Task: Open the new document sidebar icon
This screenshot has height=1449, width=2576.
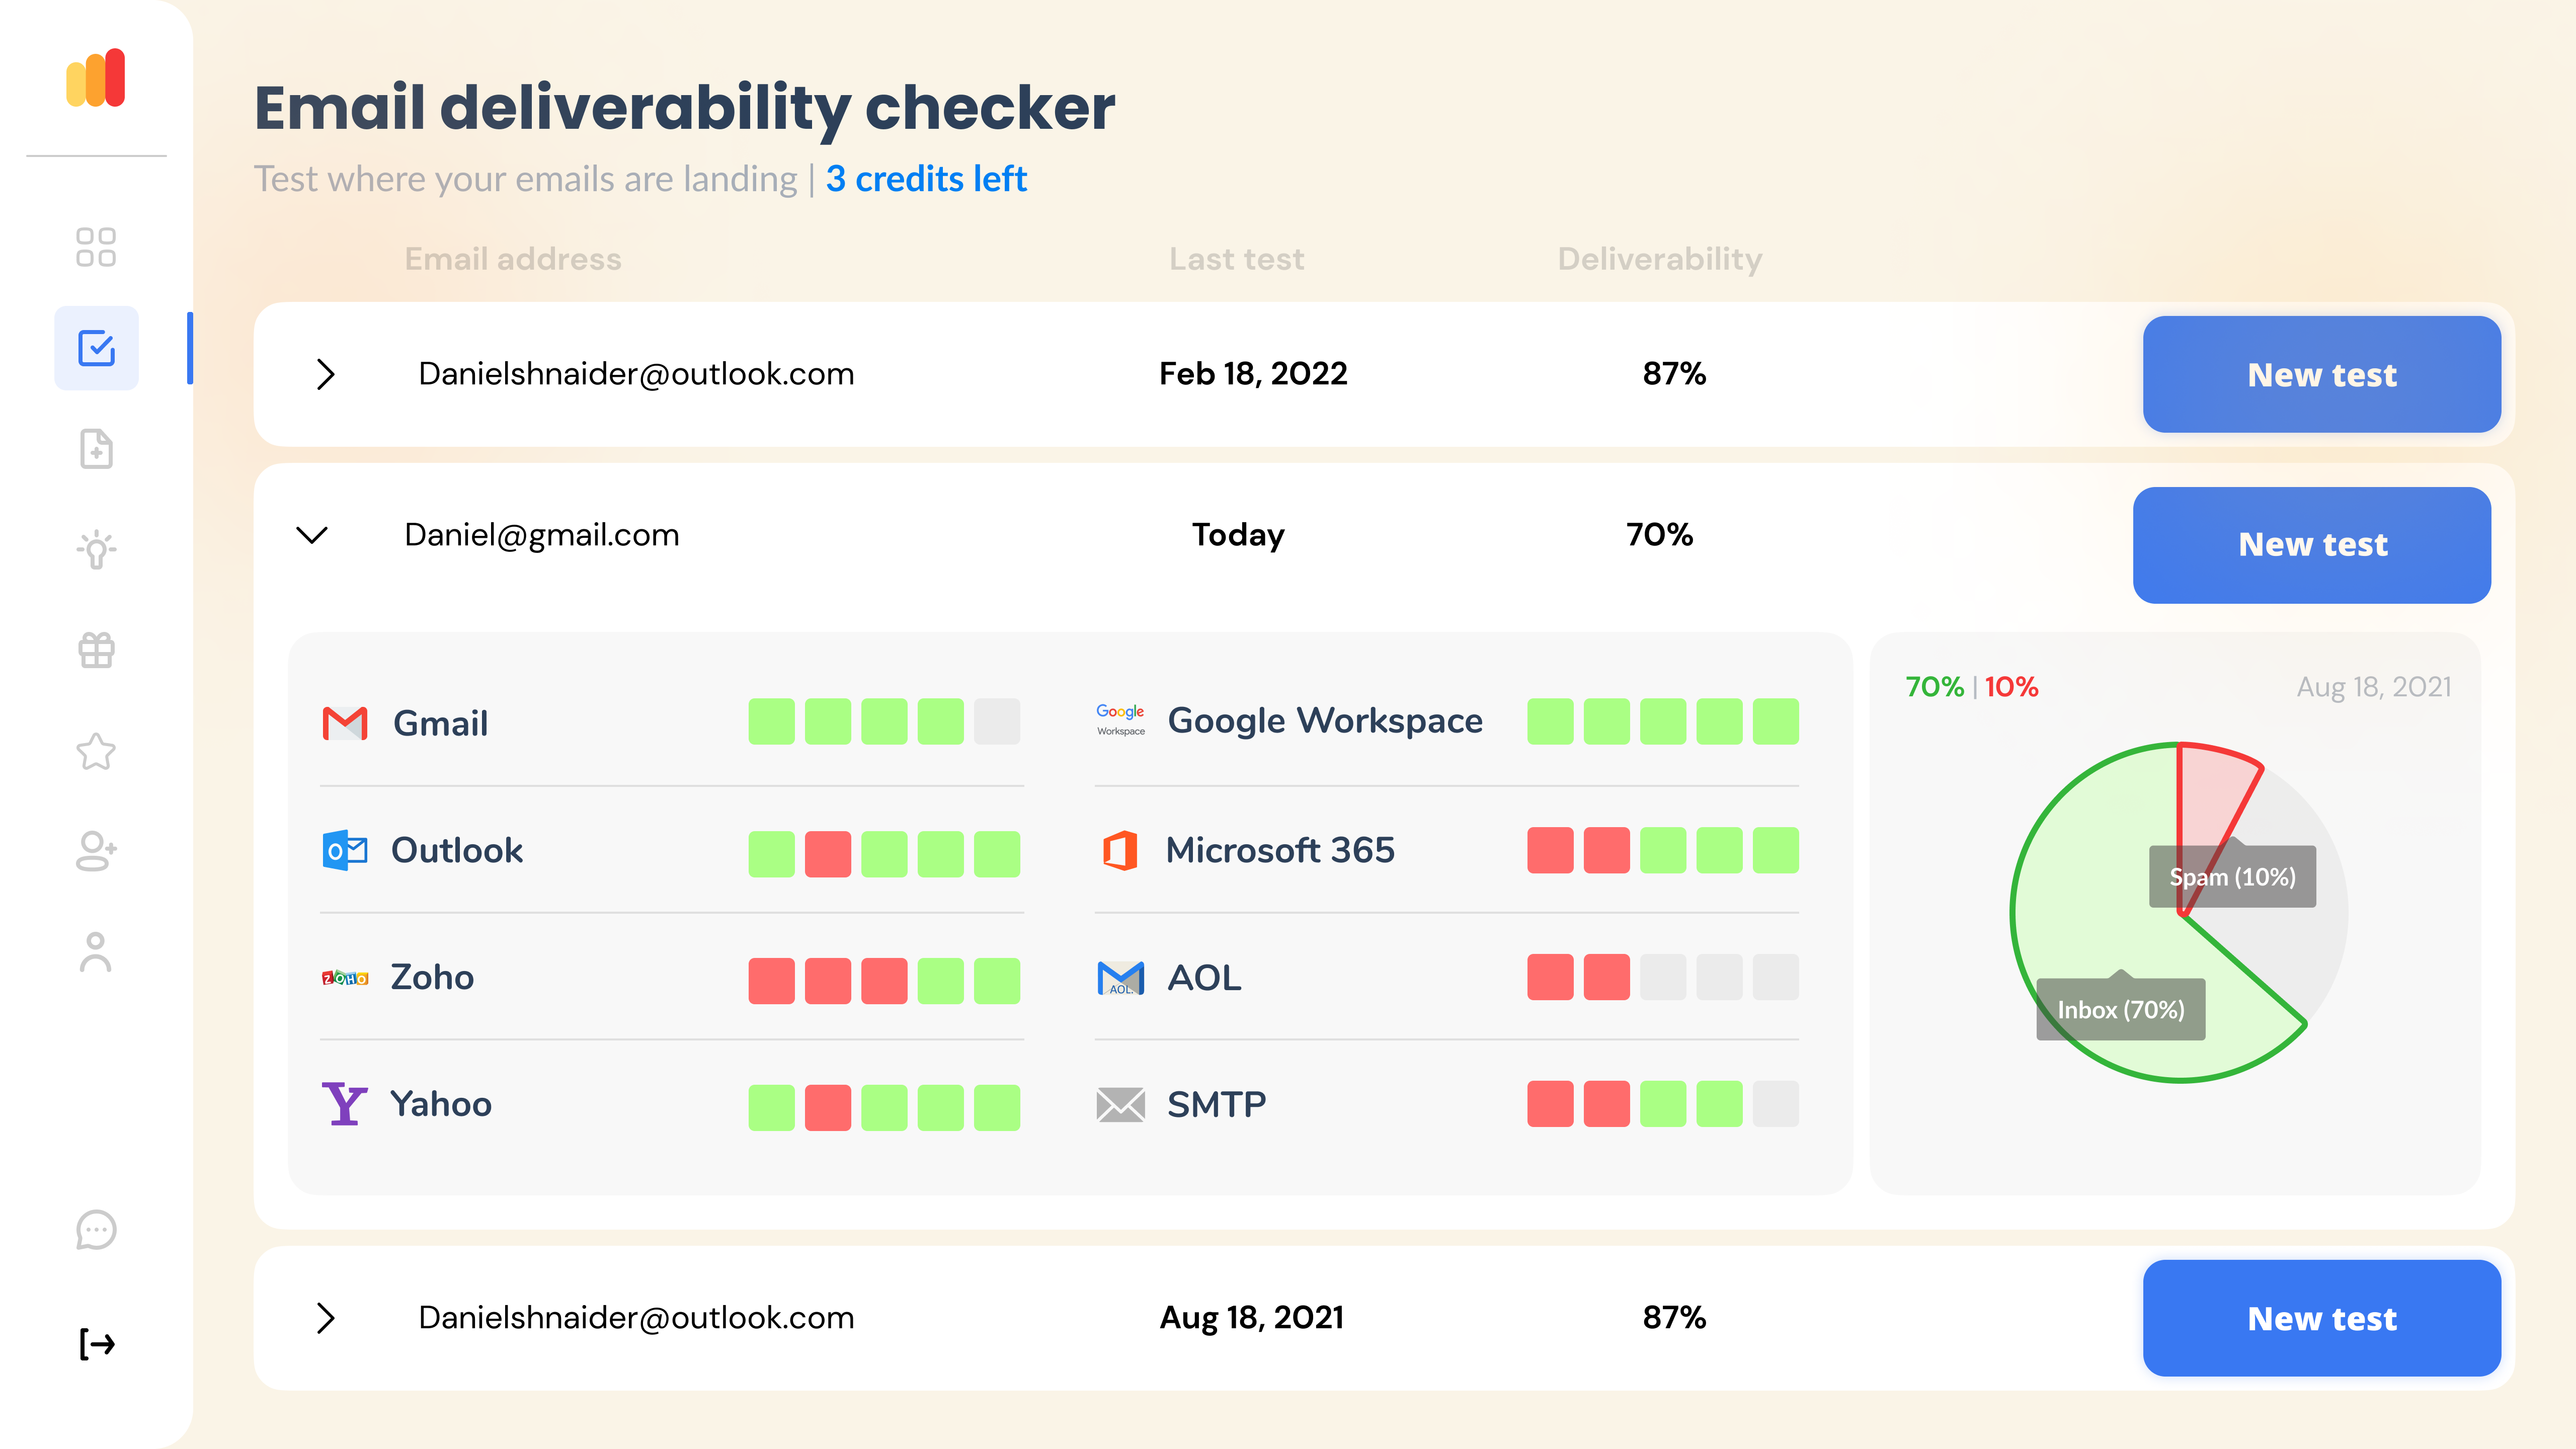Action: [x=96, y=449]
